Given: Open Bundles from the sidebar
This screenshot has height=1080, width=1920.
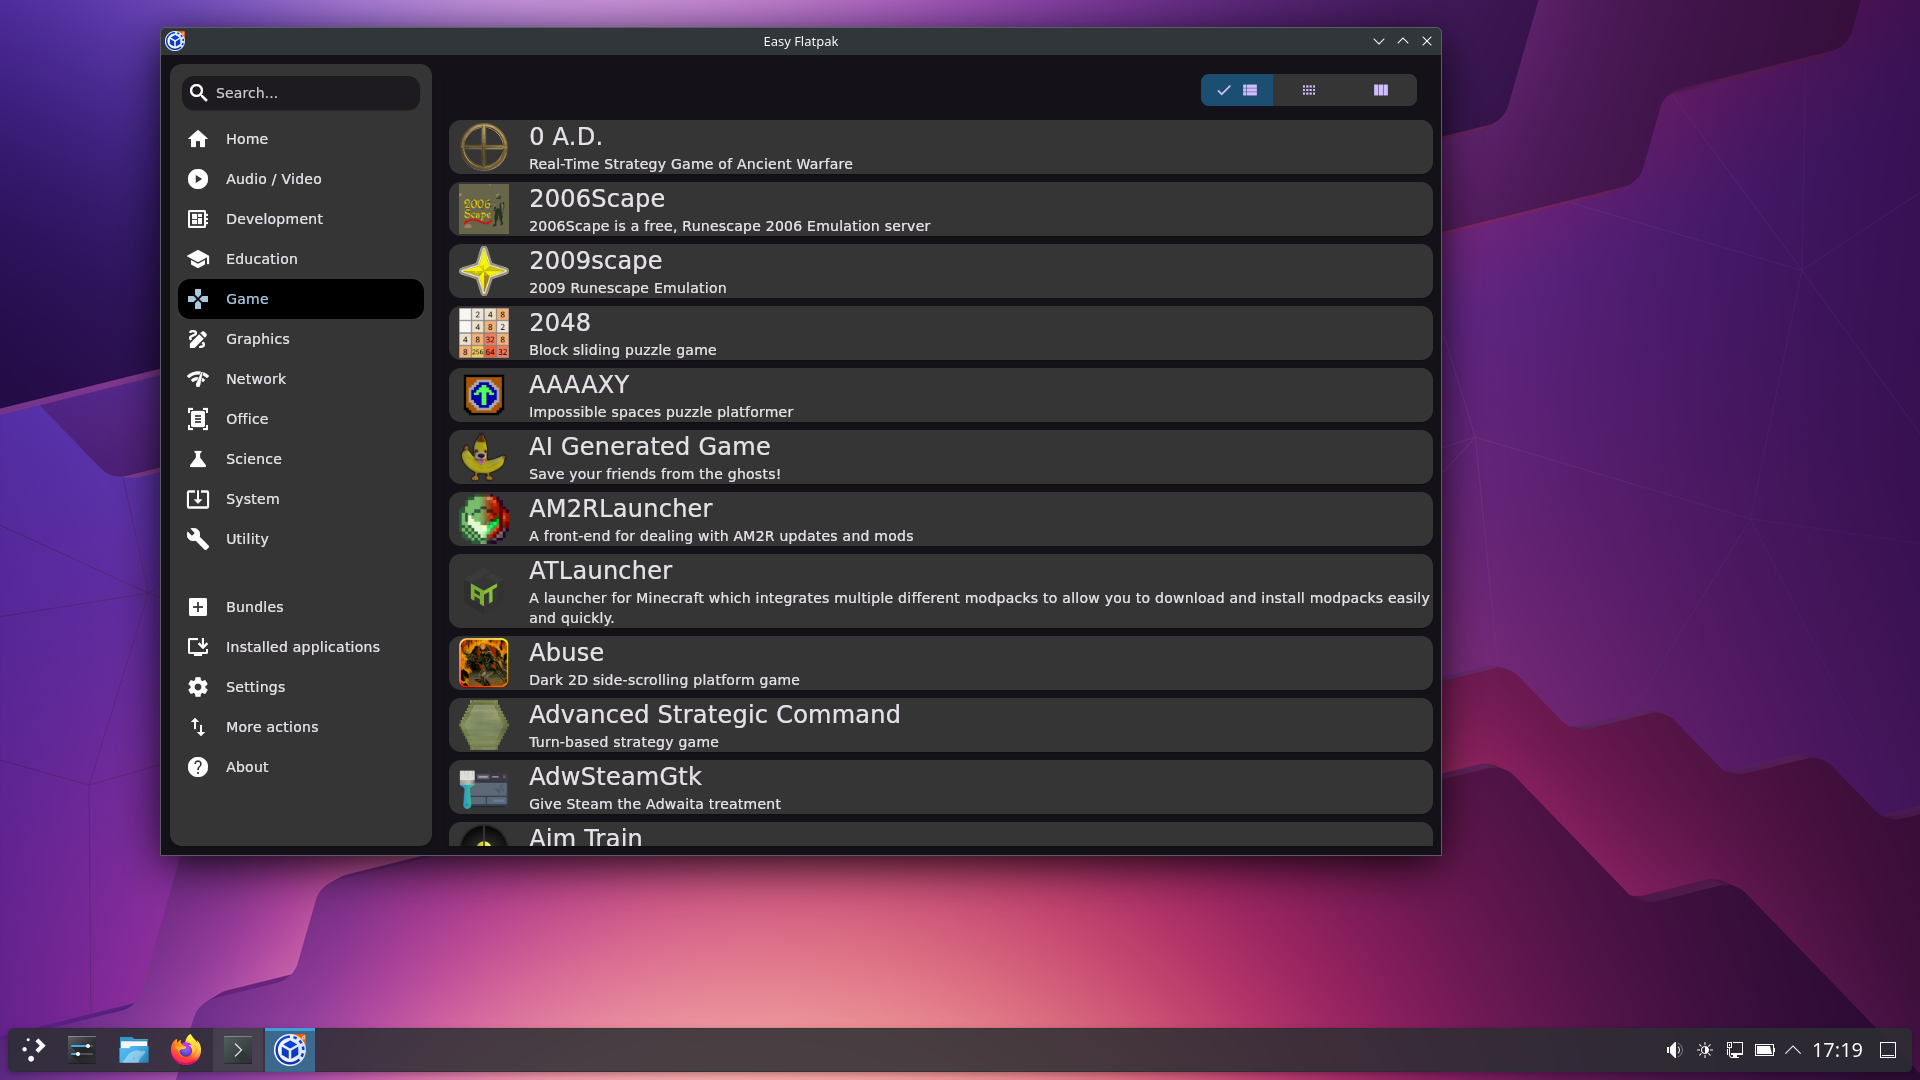Looking at the screenshot, I should (x=300, y=607).
